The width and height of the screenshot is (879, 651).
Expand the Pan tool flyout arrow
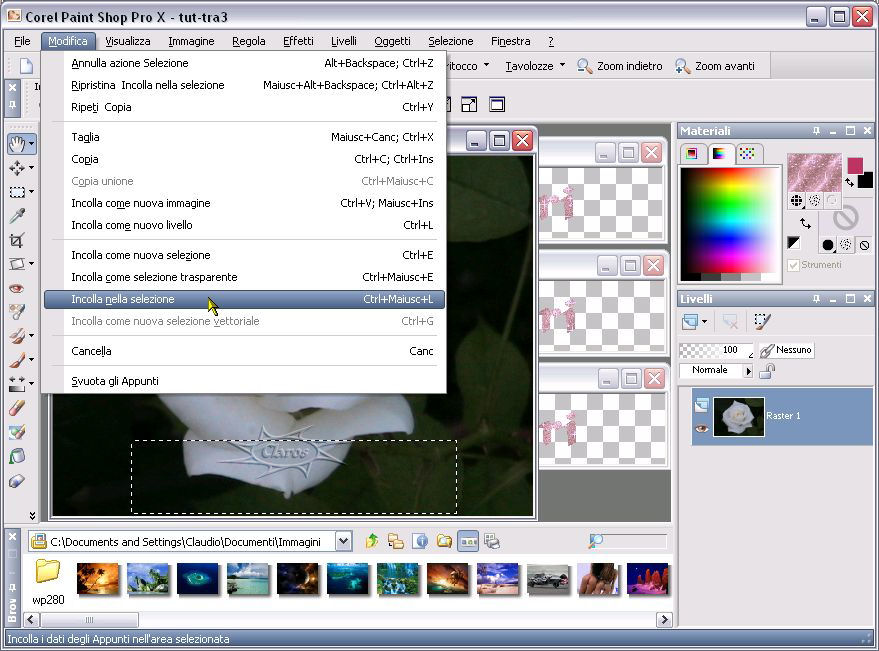point(31,144)
